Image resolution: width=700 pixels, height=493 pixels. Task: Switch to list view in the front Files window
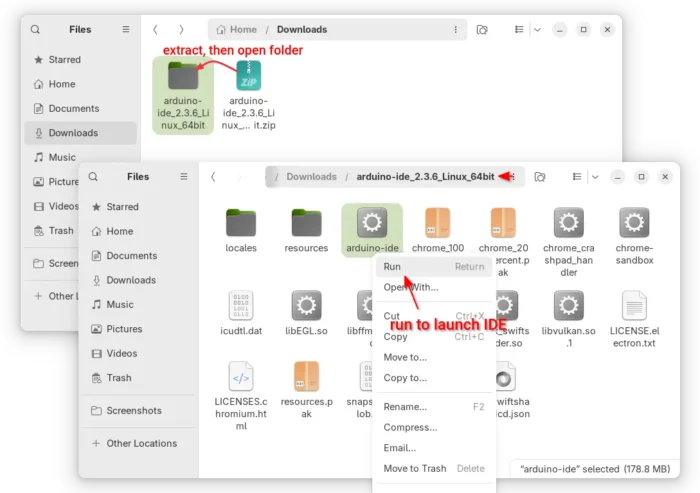pos(577,177)
